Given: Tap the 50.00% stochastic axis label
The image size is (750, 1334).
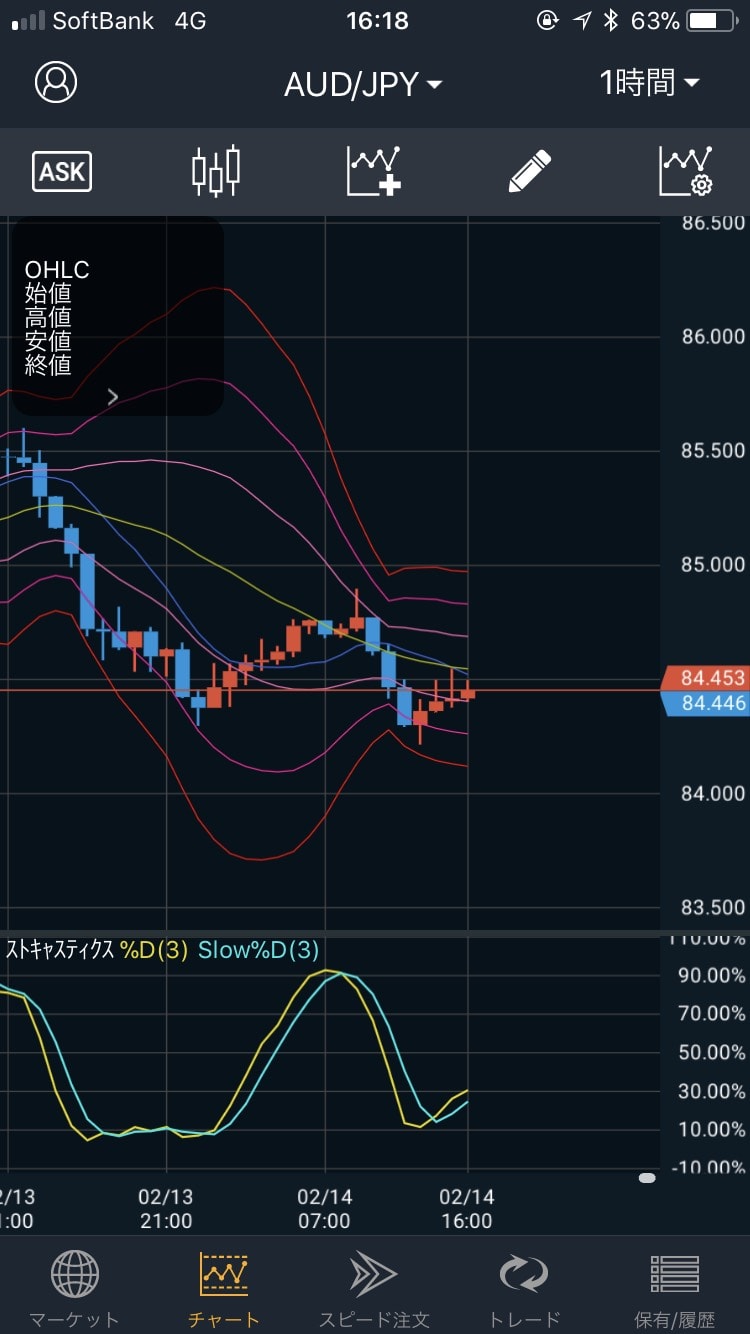Looking at the screenshot, I should tap(712, 1052).
